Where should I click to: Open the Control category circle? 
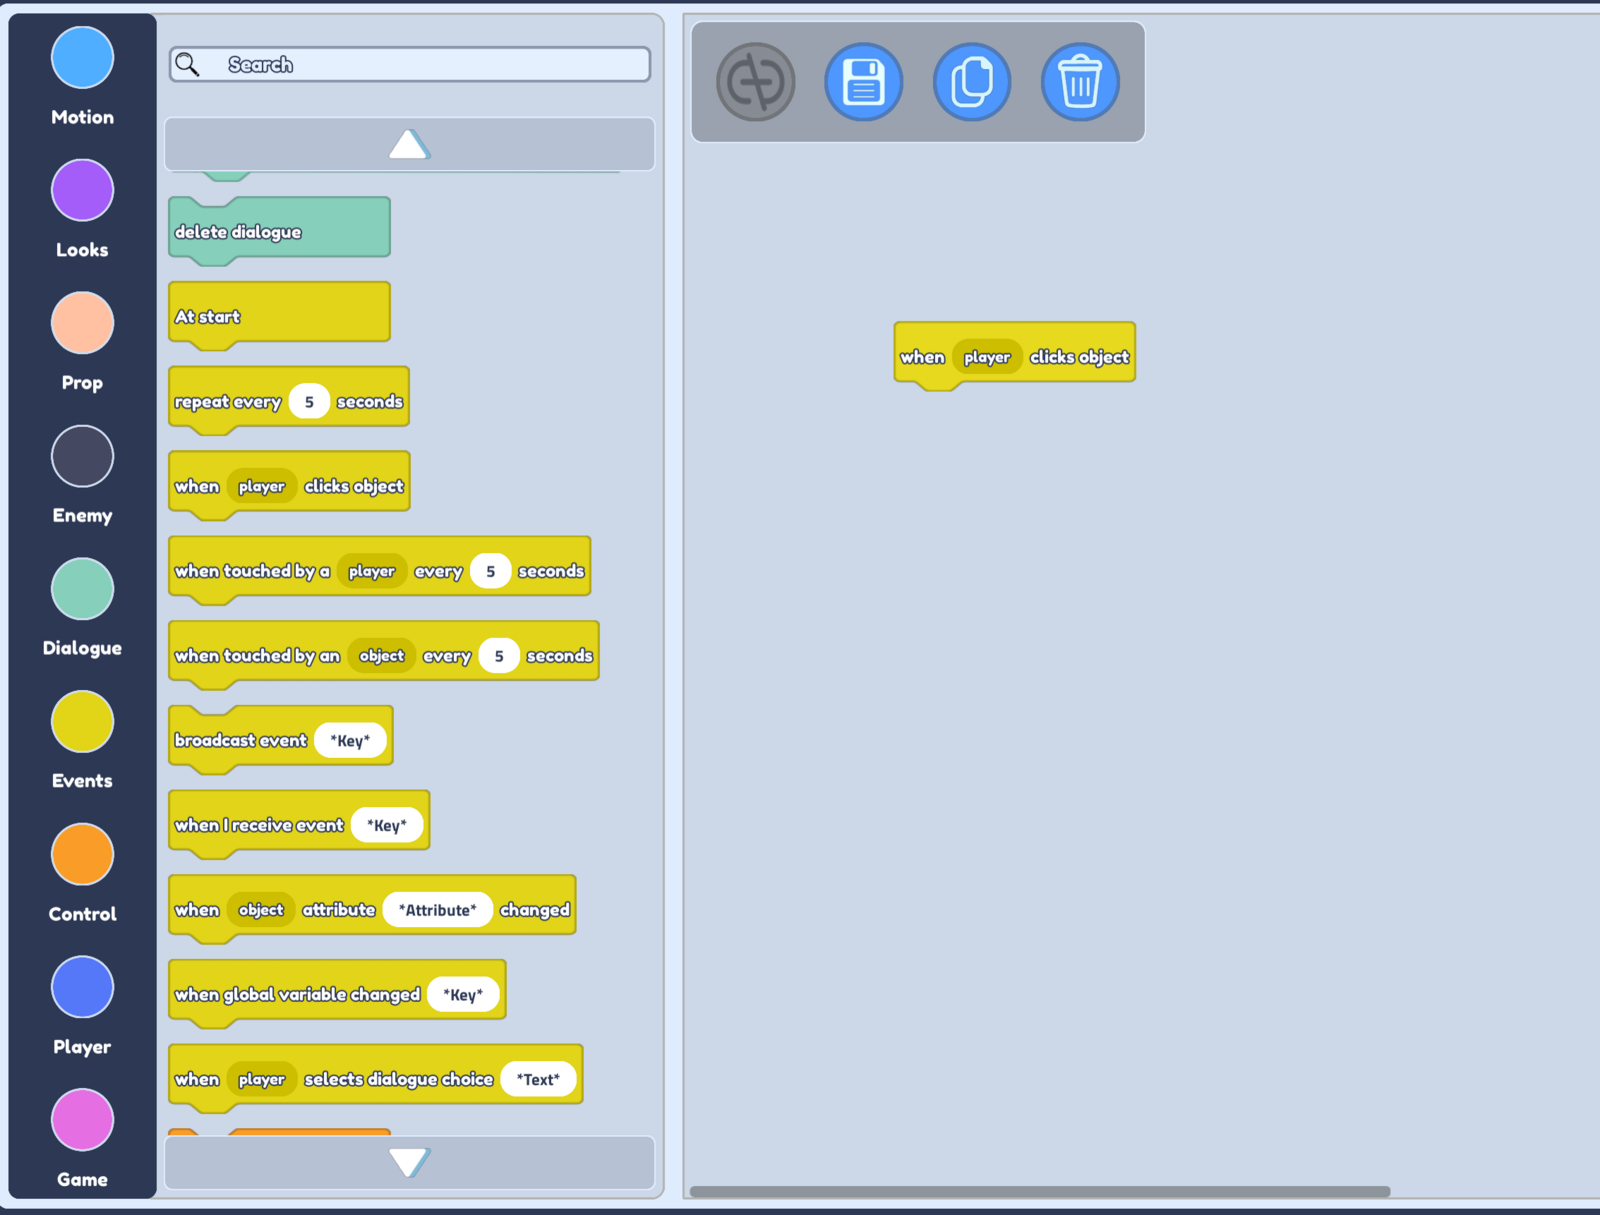tap(82, 855)
